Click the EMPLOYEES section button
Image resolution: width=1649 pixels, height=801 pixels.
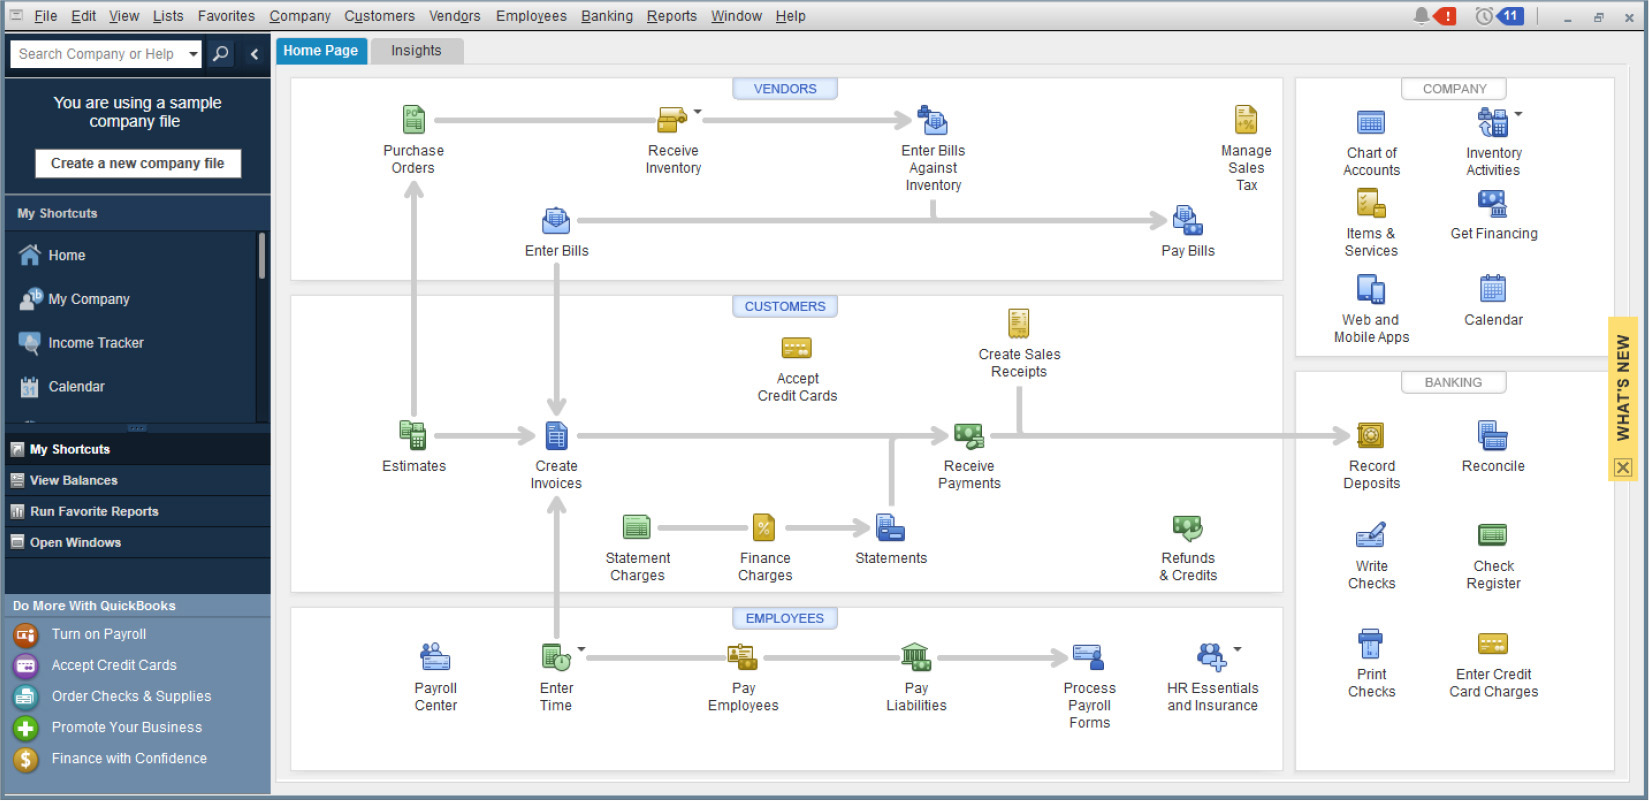785,619
